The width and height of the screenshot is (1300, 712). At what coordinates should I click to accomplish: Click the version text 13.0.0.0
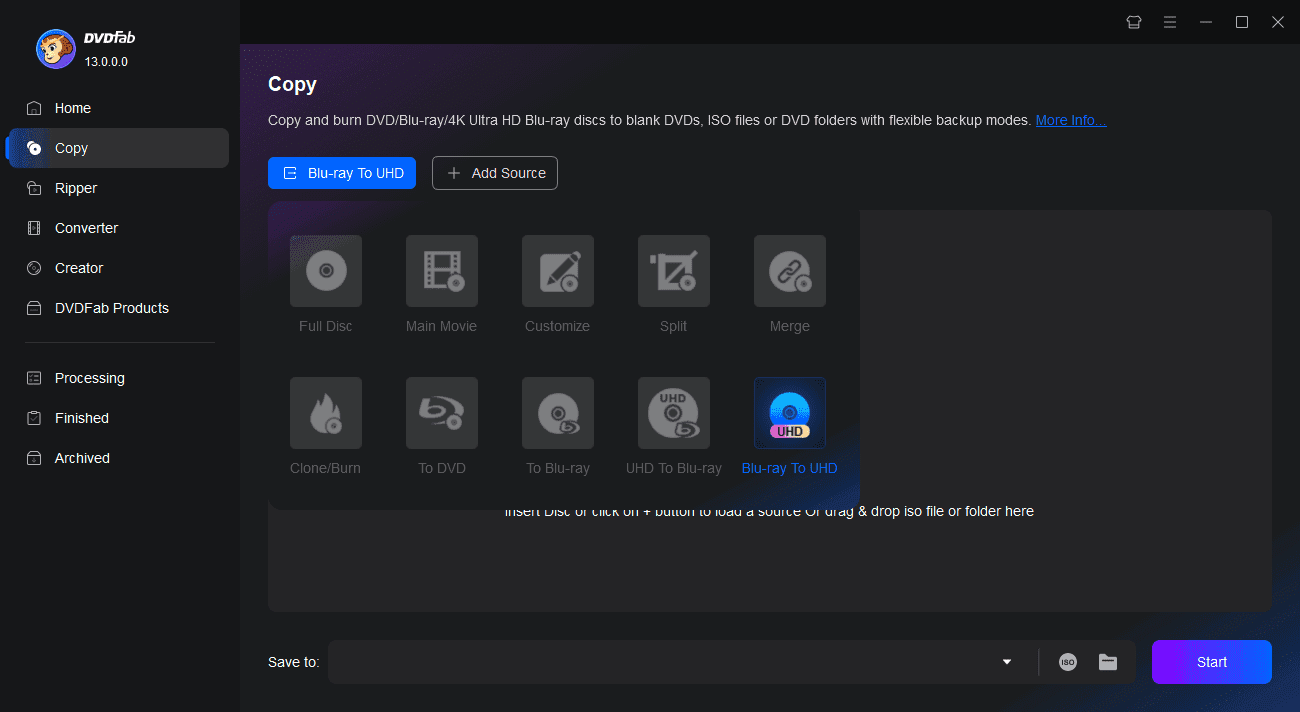click(106, 61)
